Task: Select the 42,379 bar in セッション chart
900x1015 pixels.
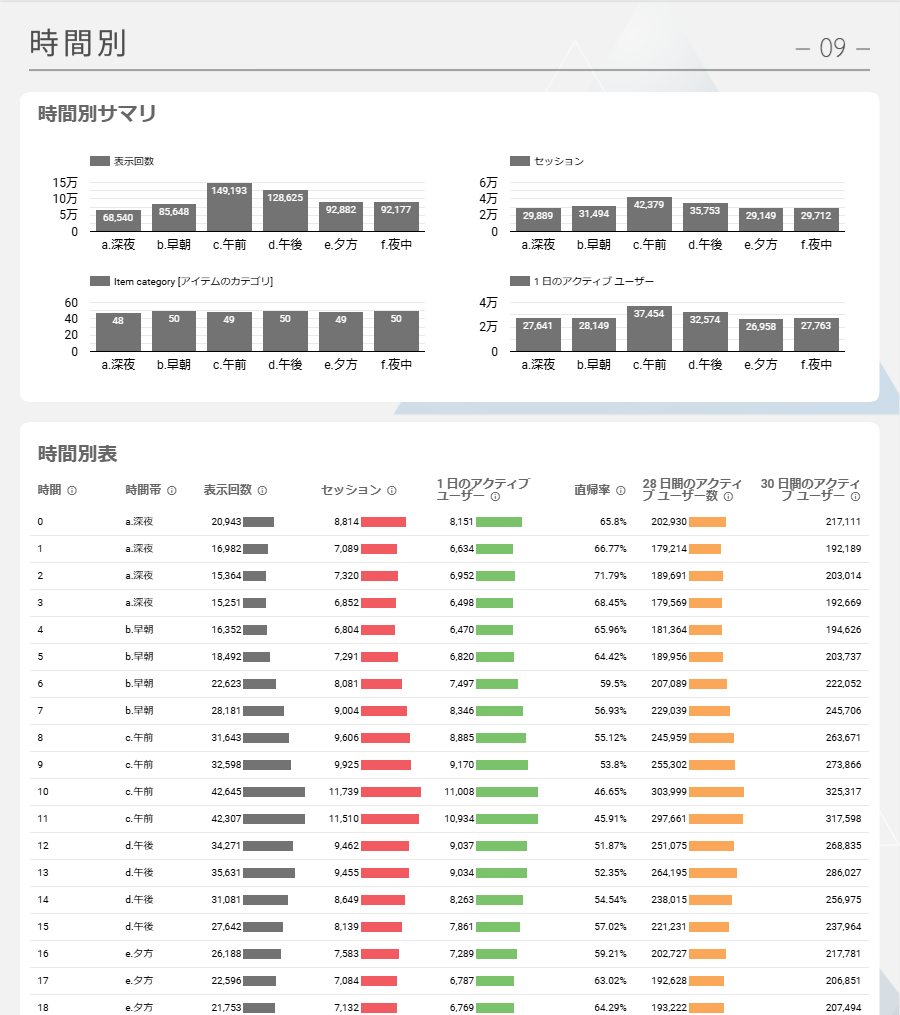Action: 649,214
